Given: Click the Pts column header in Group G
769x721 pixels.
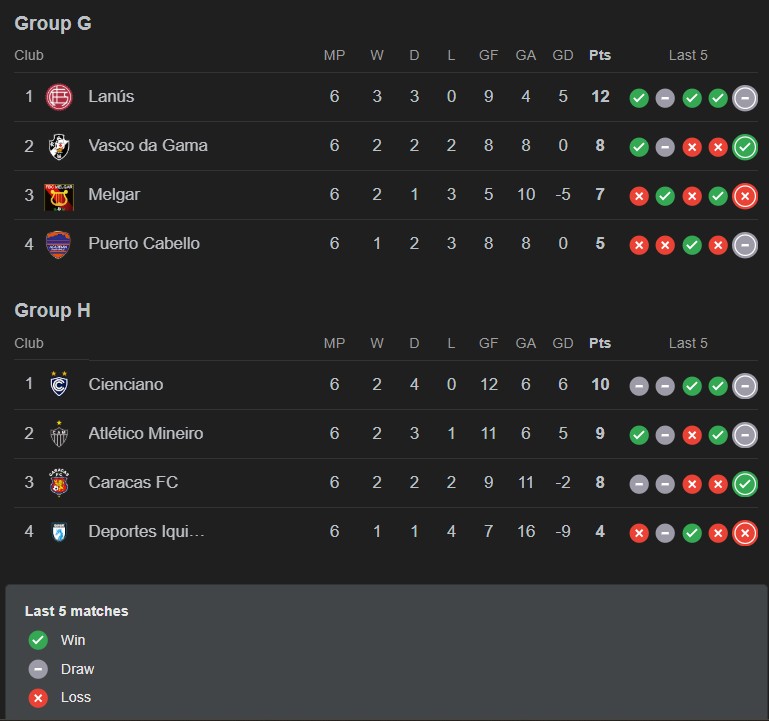Looking at the screenshot, I should tap(600, 56).
